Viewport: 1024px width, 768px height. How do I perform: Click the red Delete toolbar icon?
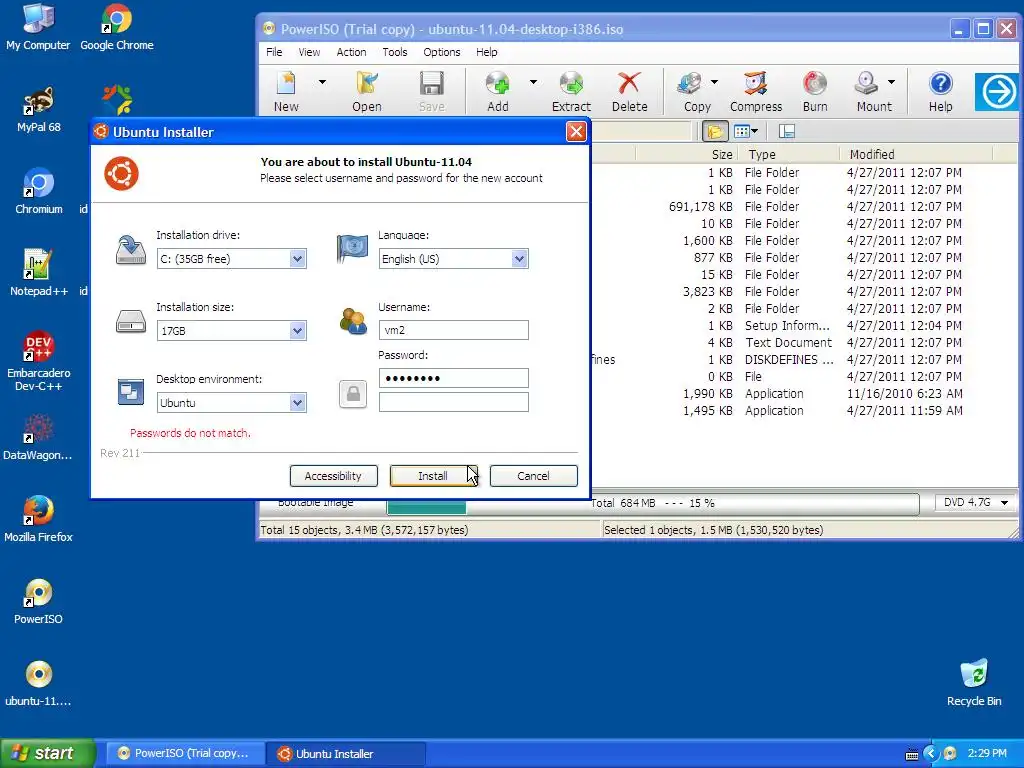[630, 92]
